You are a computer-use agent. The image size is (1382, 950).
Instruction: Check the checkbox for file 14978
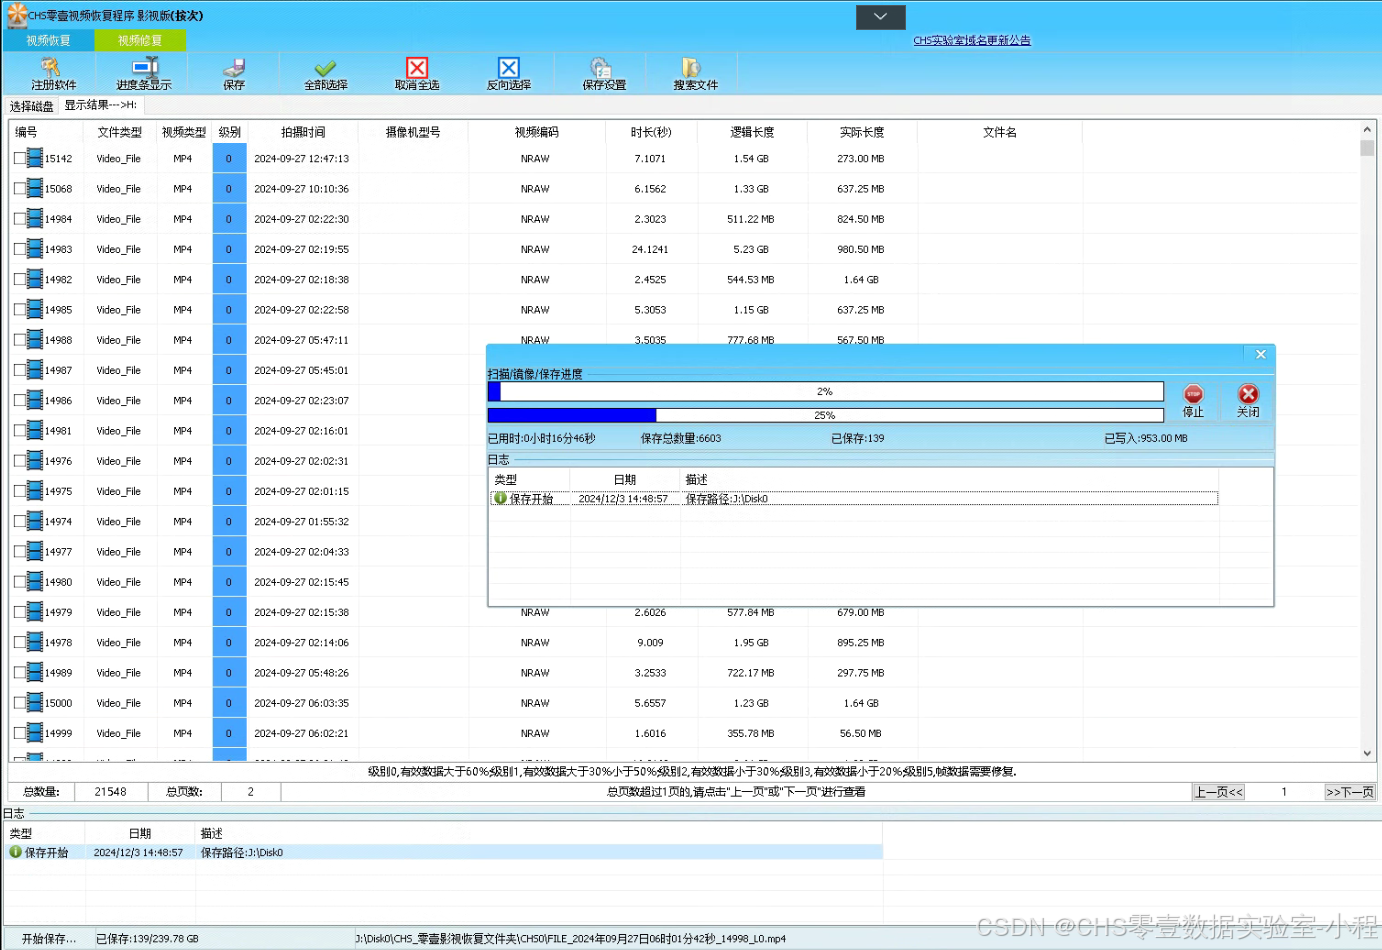click(20, 642)
